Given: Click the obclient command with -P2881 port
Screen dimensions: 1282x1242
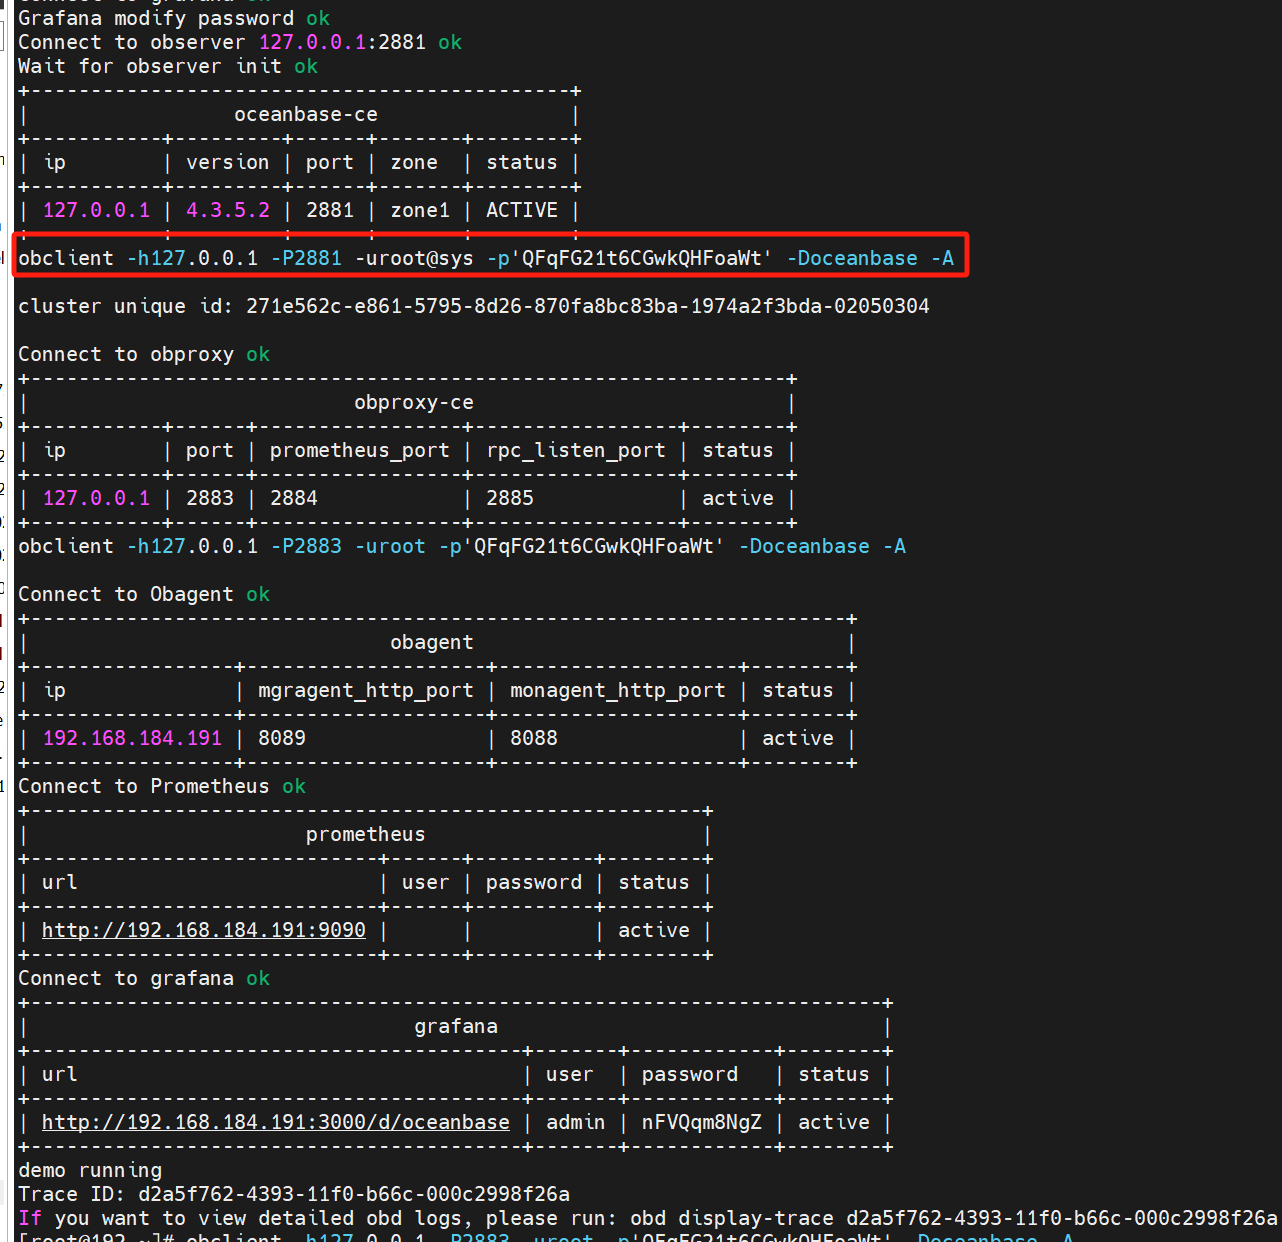Looking at the screenshot, I should click(x=486, y=258).
